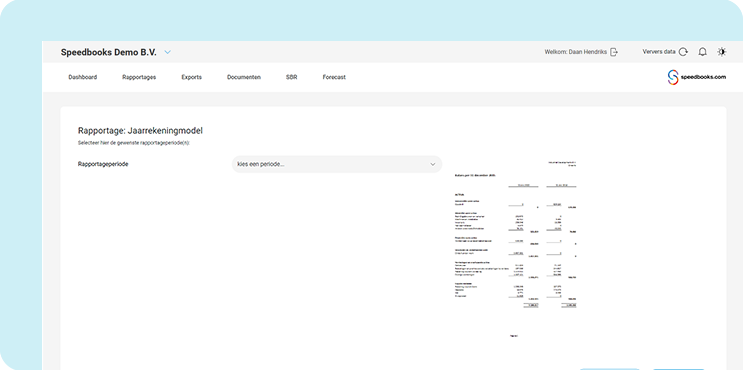Click the 'Welkom: Daan Hendriks' text

(576, 52)
